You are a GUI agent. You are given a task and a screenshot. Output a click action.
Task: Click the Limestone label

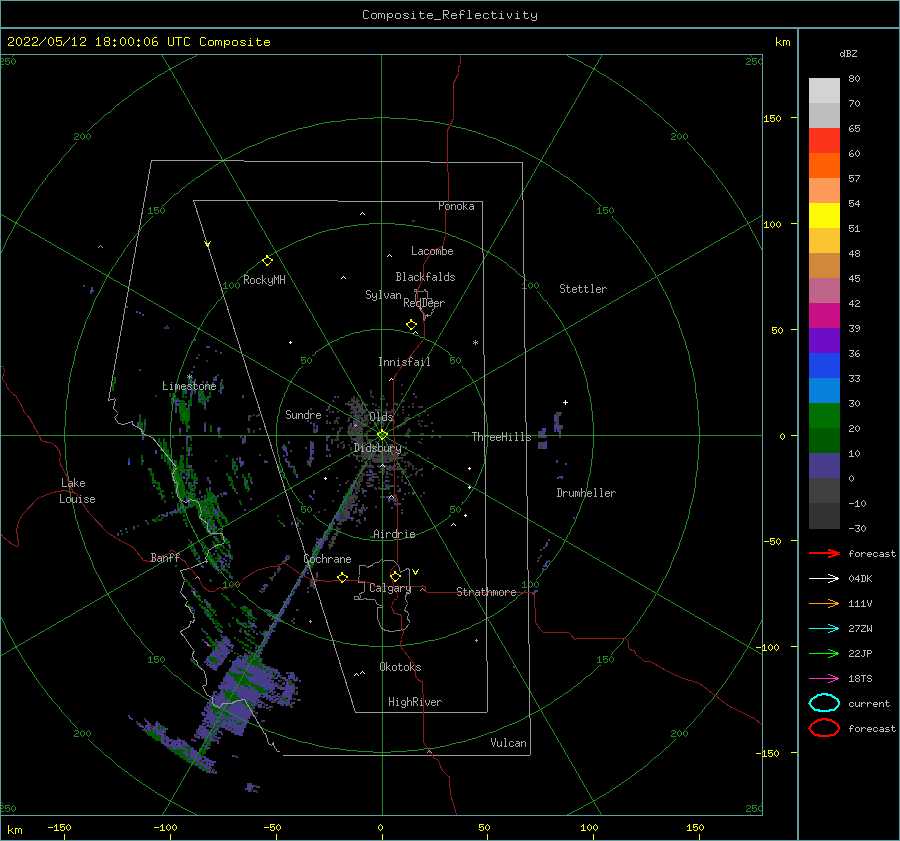pos(189,386)
